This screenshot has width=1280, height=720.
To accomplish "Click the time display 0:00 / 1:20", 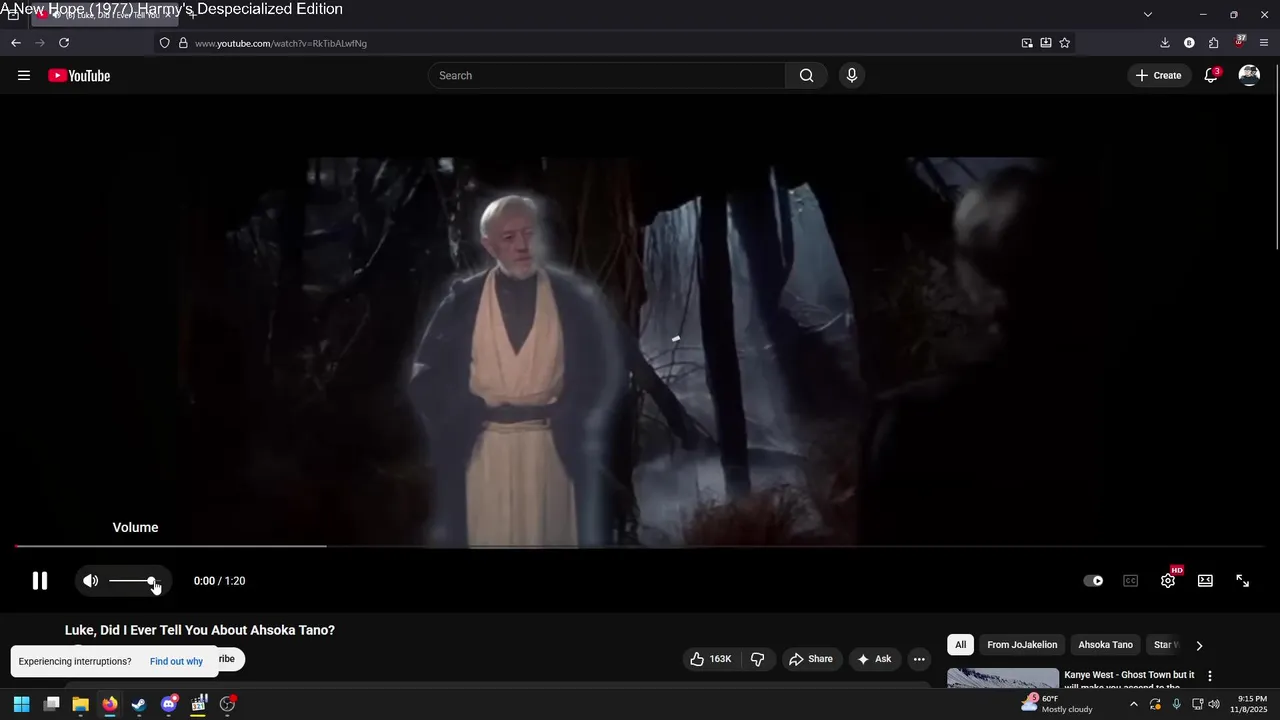I will point(220,581).
